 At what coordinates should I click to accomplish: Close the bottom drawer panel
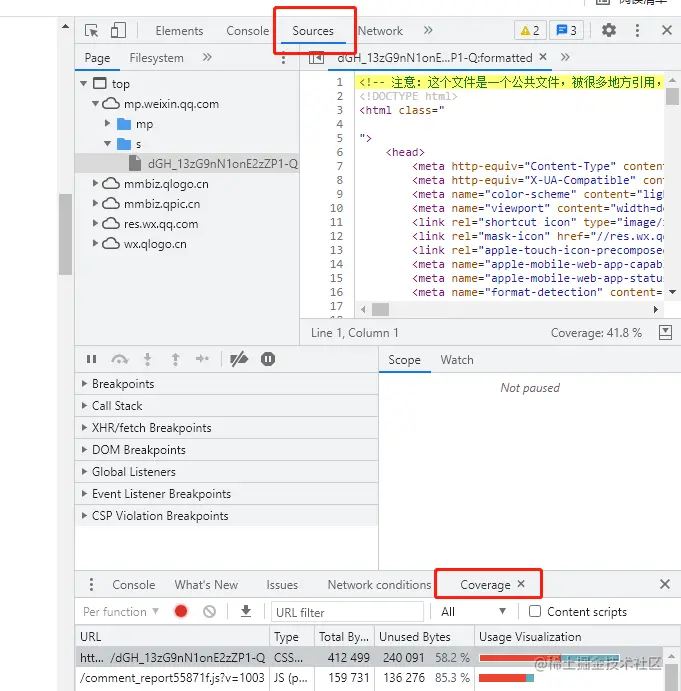[x=665, y=584]
